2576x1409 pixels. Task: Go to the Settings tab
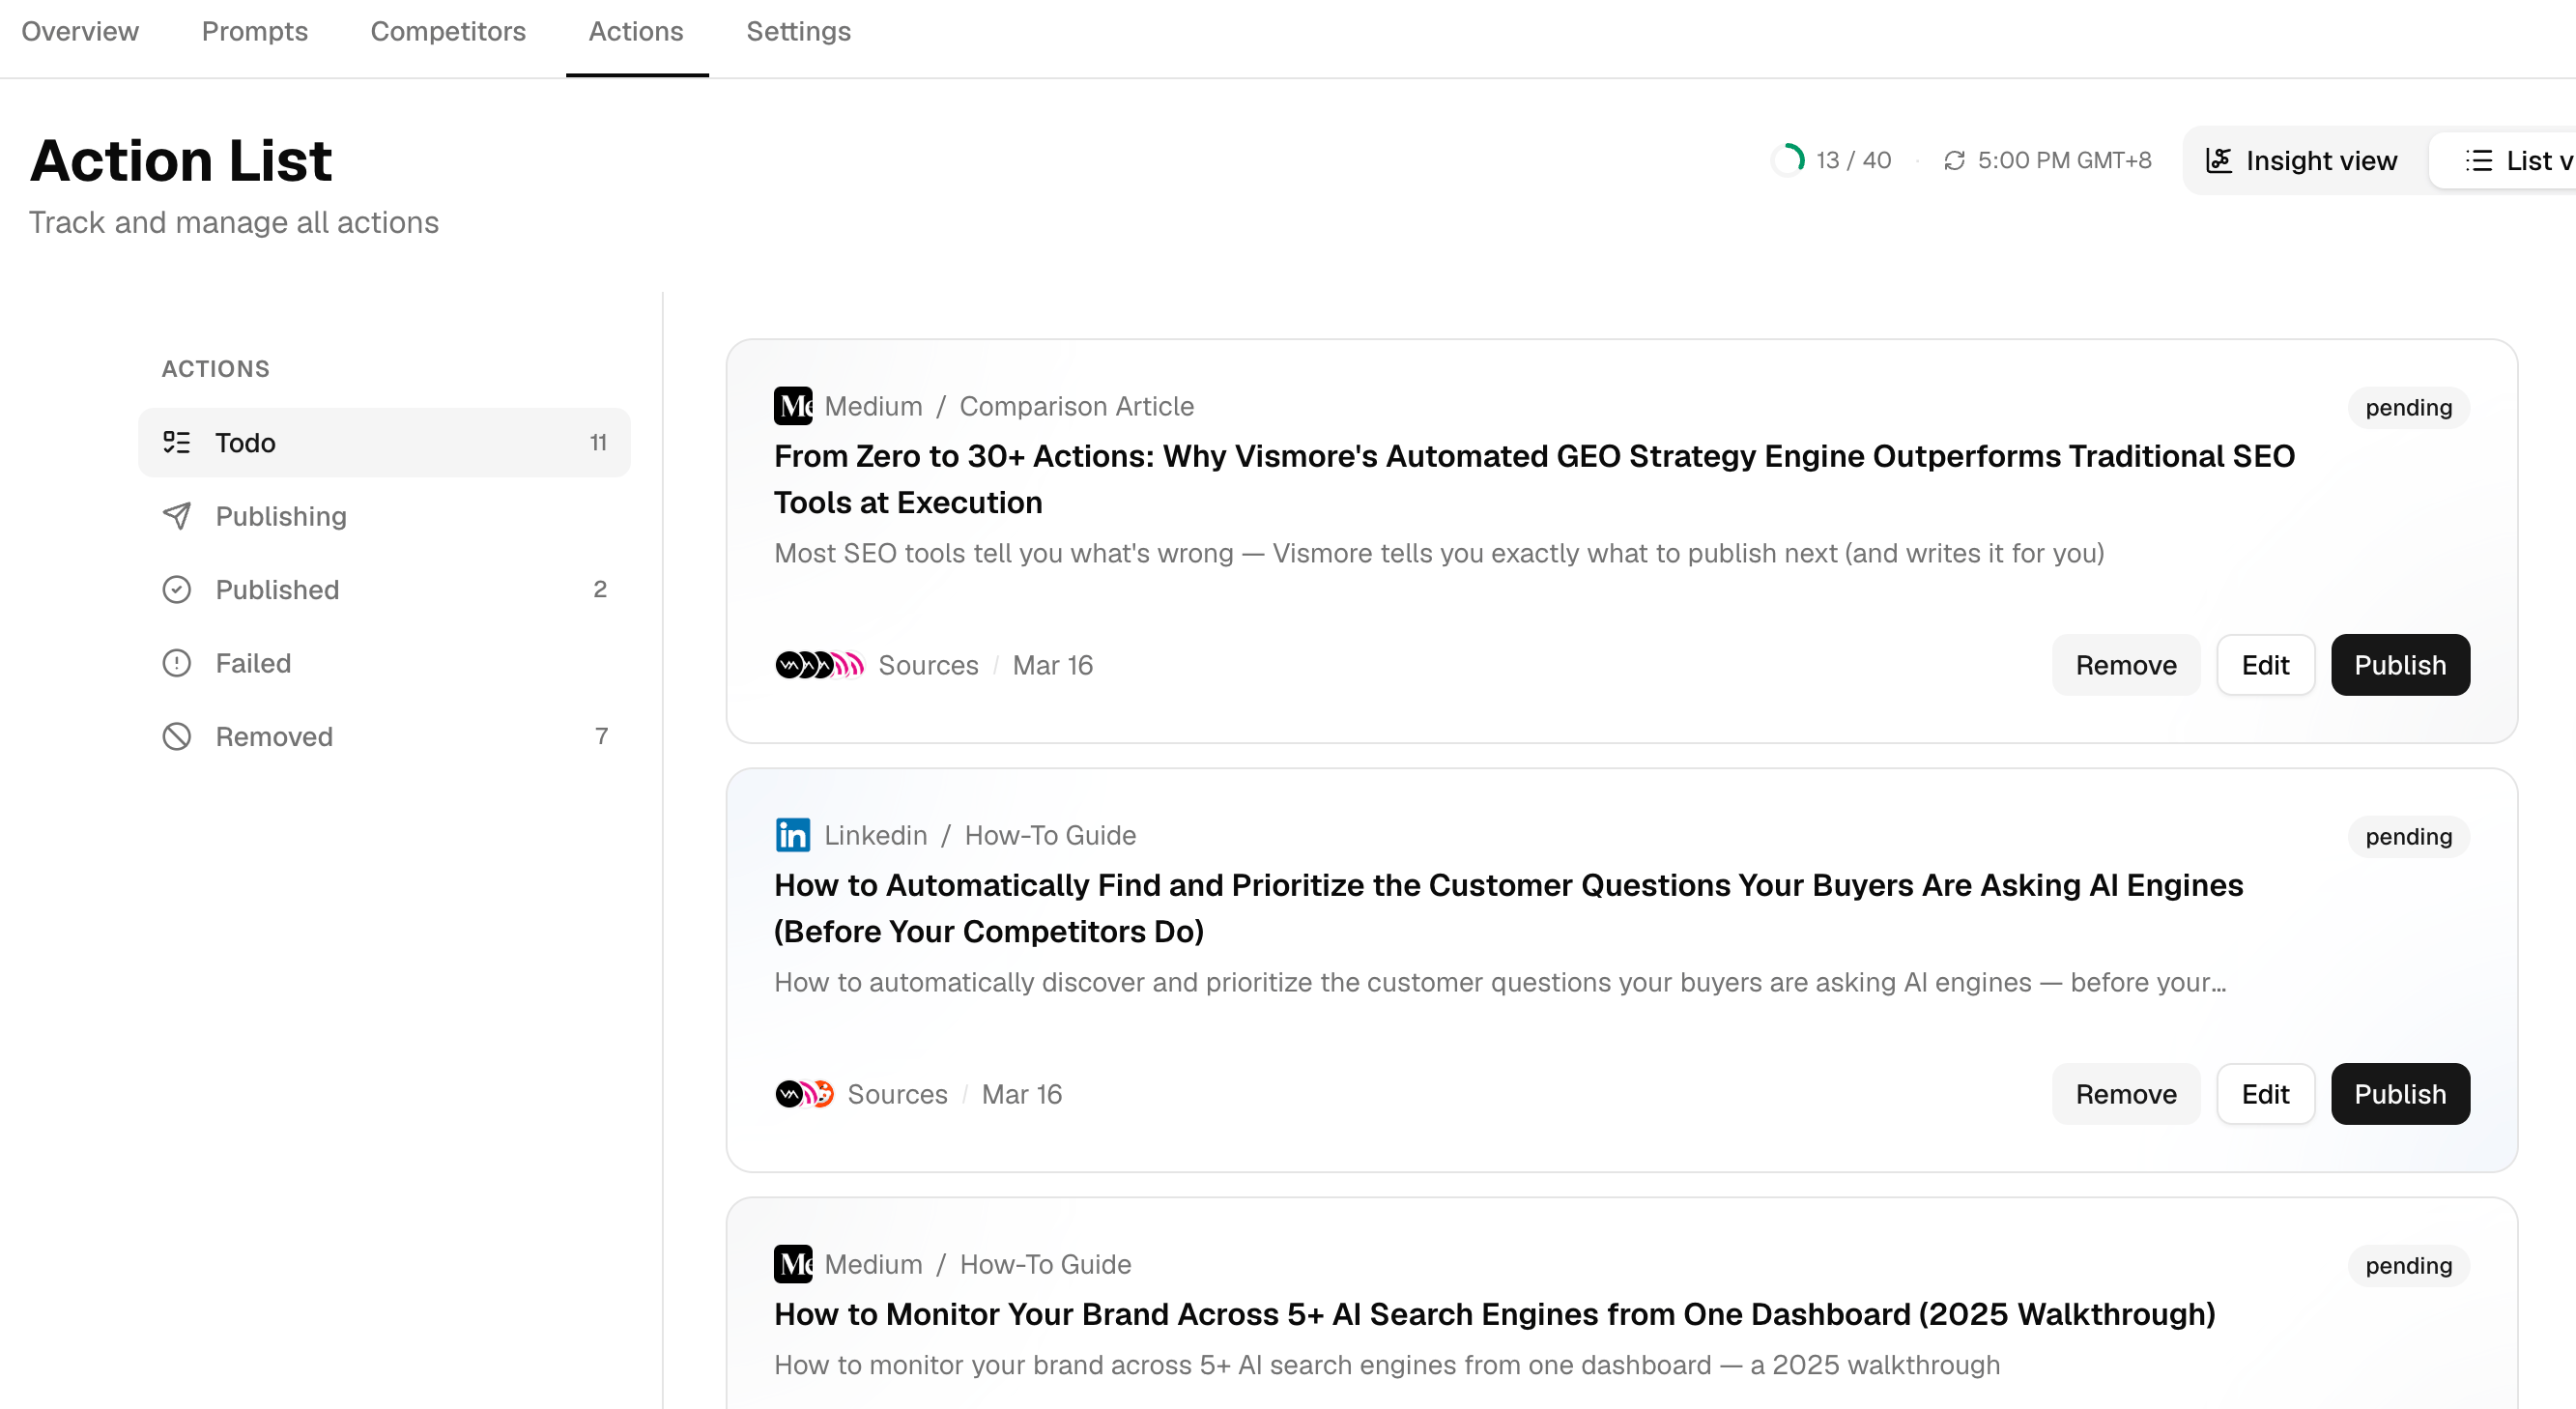pyautogui.click(x=798, y=32)
